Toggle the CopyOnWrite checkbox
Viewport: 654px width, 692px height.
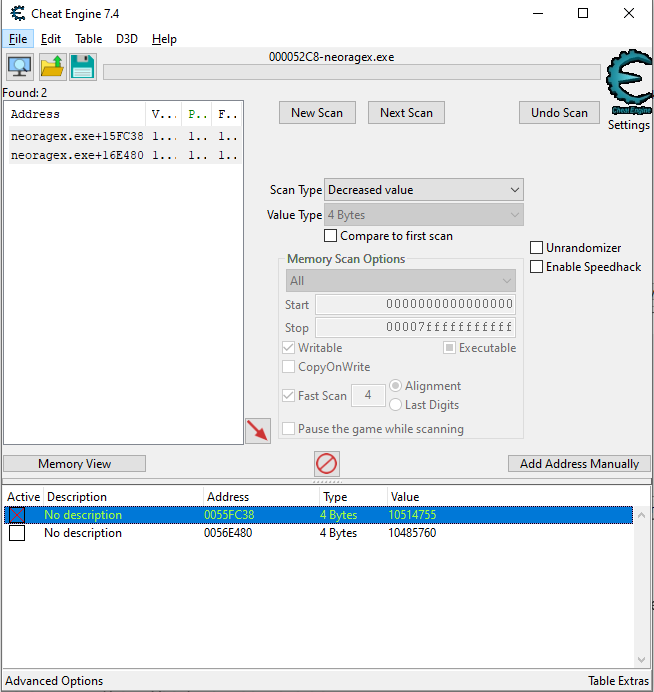[x=289, y=367]
